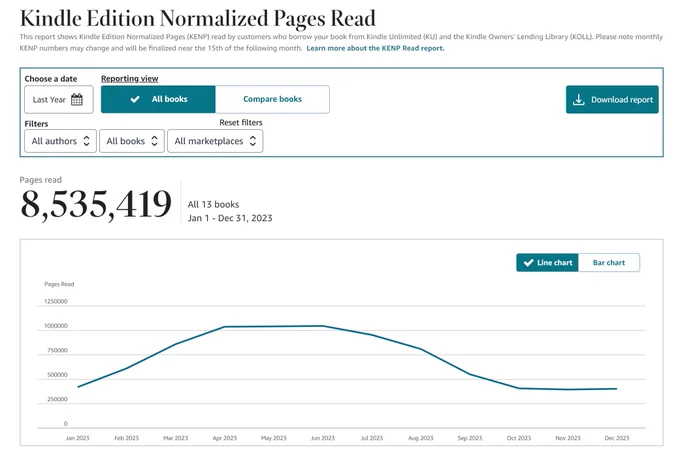Click the Pages Read axis title

coord(59,284)
